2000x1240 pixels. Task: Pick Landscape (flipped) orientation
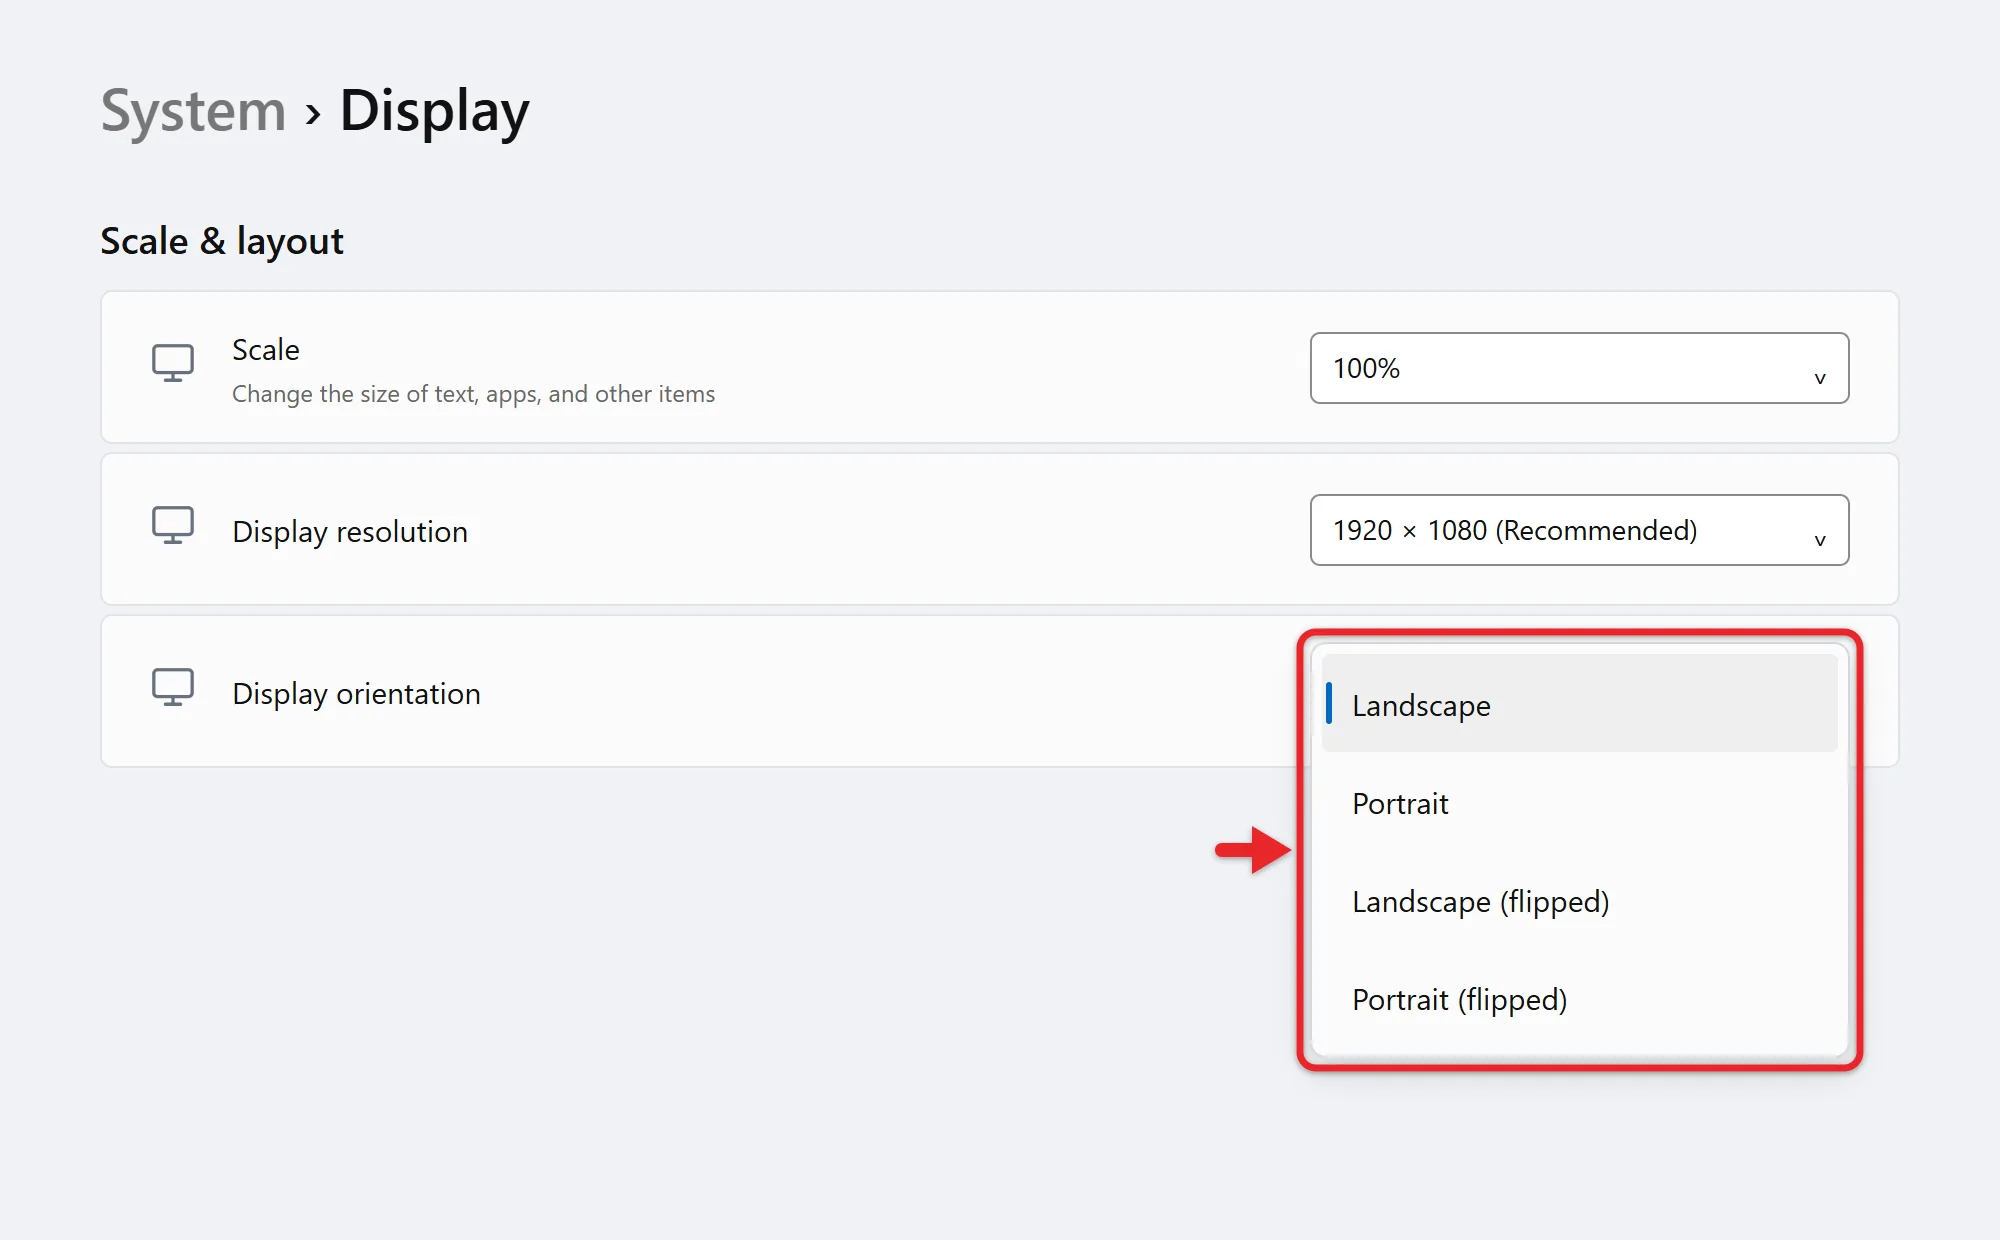pos(1579,901)
